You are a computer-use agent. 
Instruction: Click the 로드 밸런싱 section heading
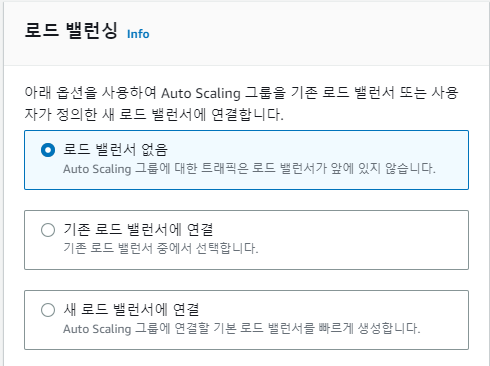tap(71, 30)
